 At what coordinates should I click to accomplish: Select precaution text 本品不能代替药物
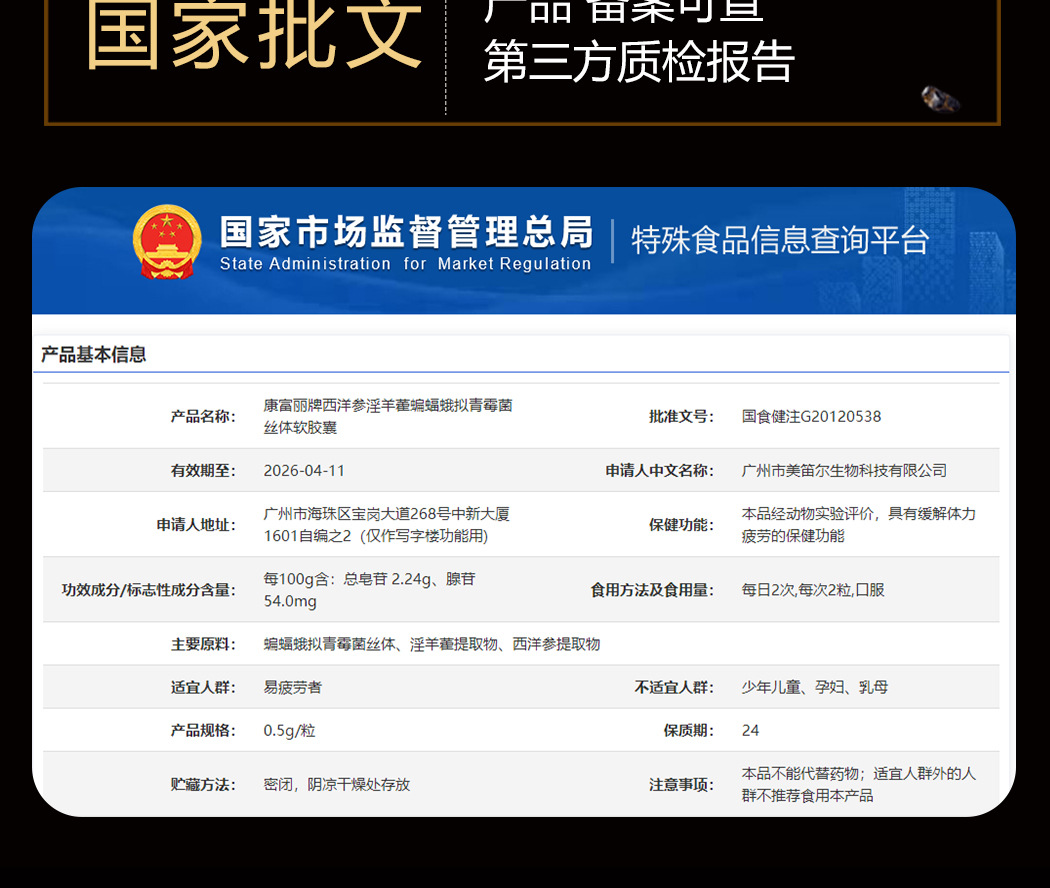tap(800, 773)
